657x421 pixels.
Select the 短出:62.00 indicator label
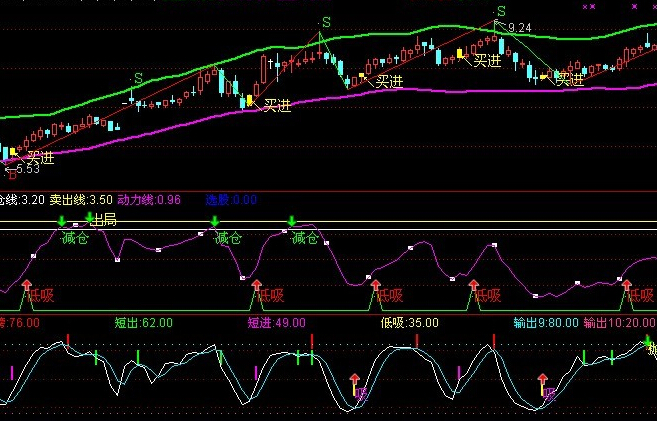[x=144, y=323]
